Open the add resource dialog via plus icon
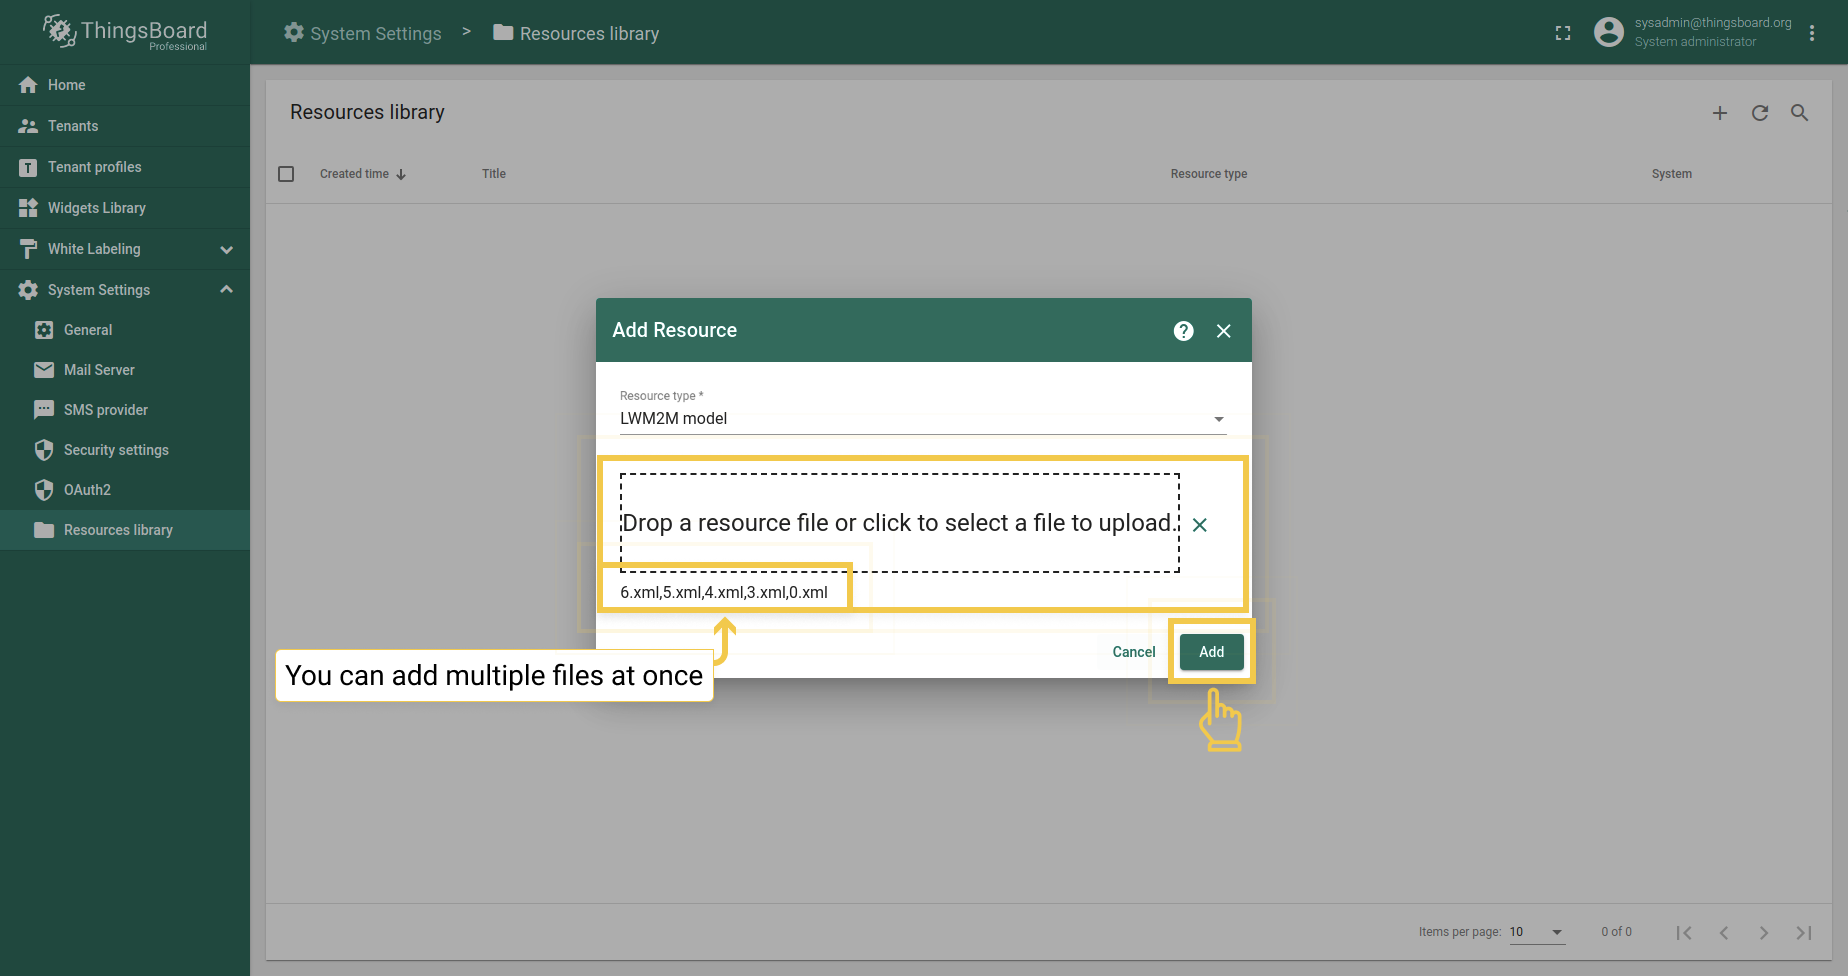The image size is (1848, 976). click(x=1720, y=113)
